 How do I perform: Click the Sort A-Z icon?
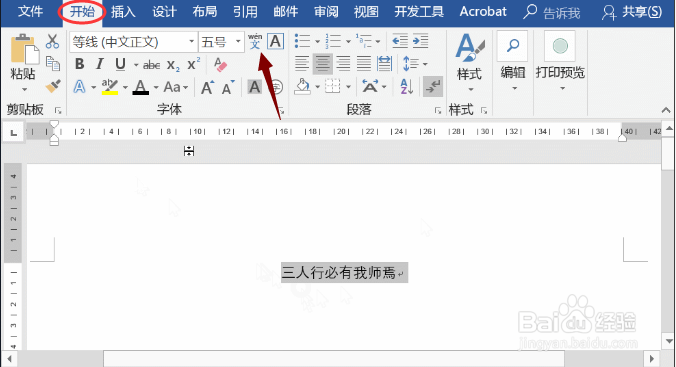(407, 87)
